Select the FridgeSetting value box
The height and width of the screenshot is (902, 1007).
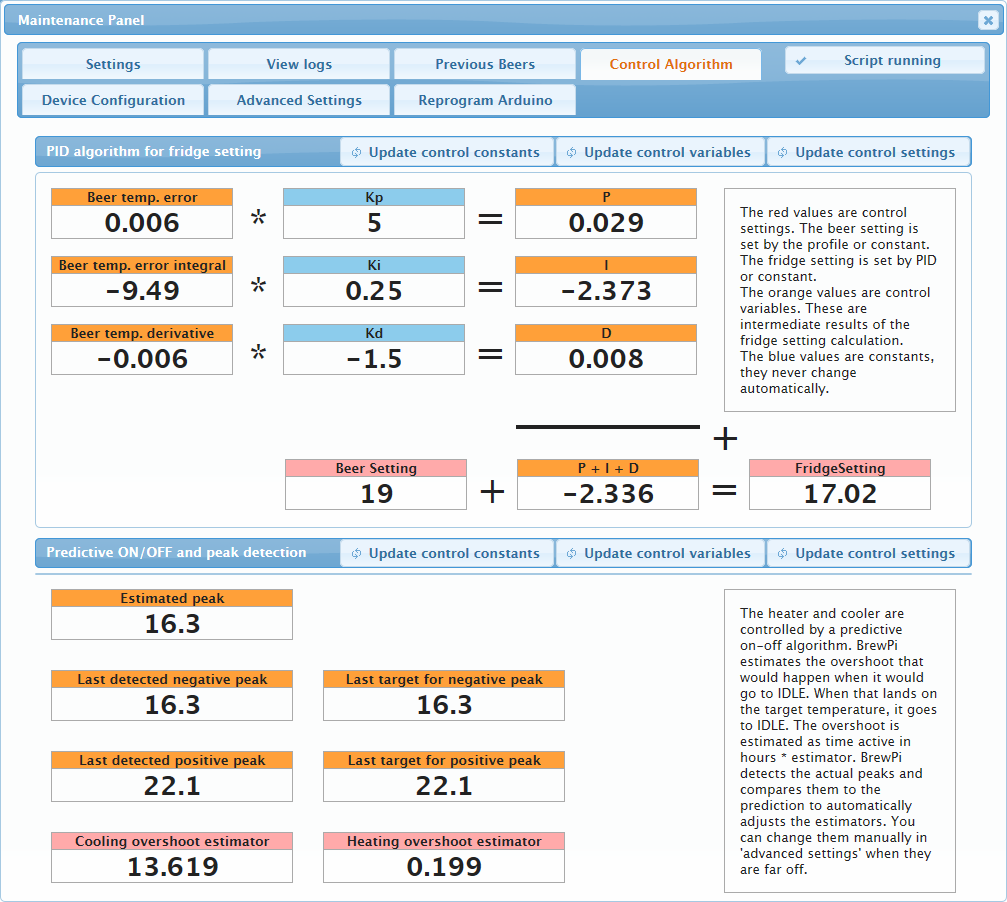[840, 493]
